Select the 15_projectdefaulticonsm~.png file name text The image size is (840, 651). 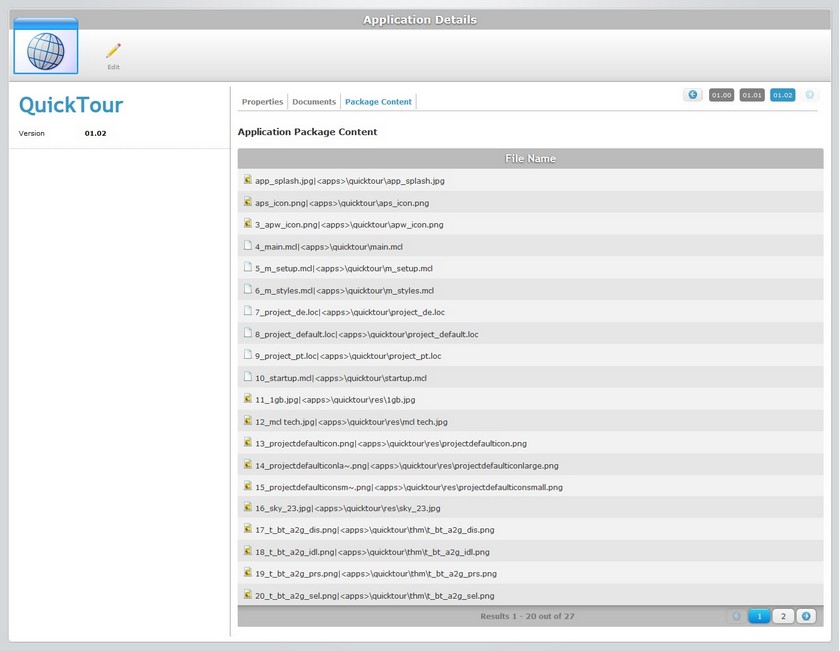click(409, 488)
